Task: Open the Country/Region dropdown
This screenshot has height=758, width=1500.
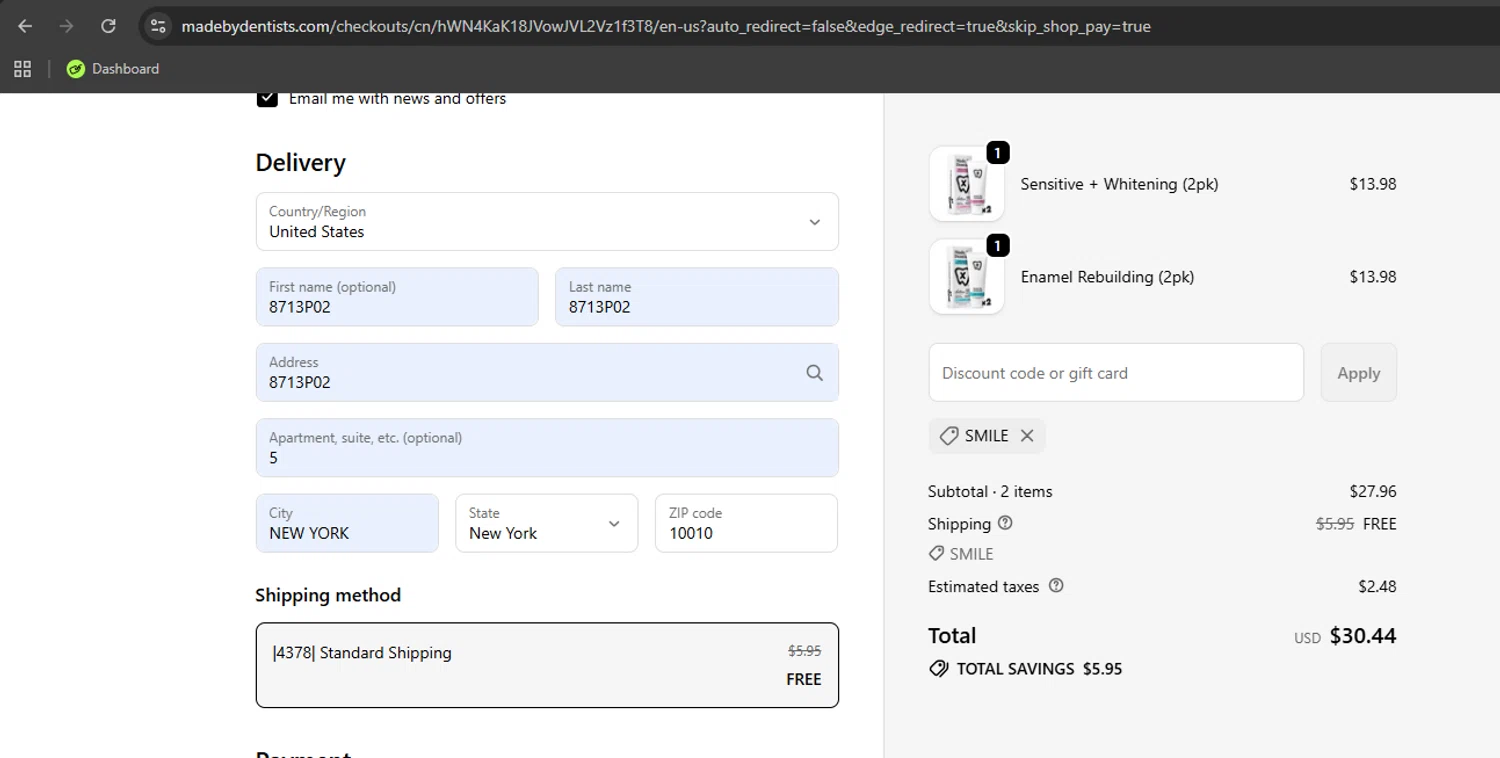Action: click(x=547, y=221)
